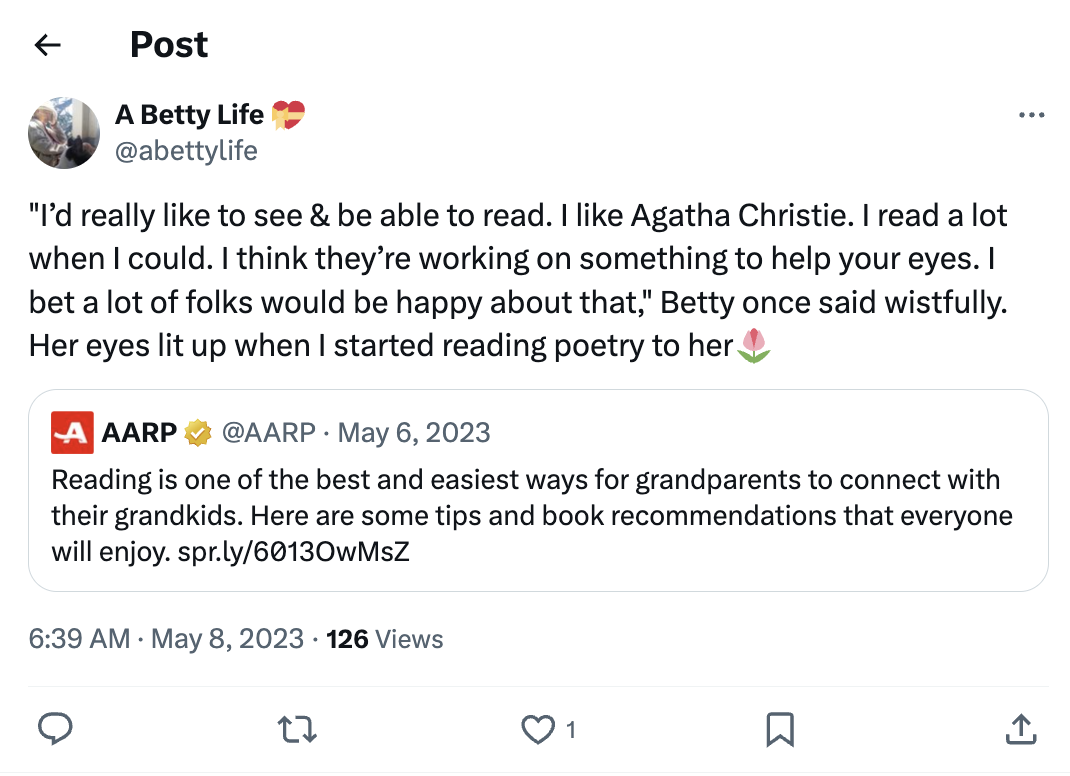Like the post by A Betty Life
Screen dimensions: 1070x776
pyautogui.click(x=537, y=729)
